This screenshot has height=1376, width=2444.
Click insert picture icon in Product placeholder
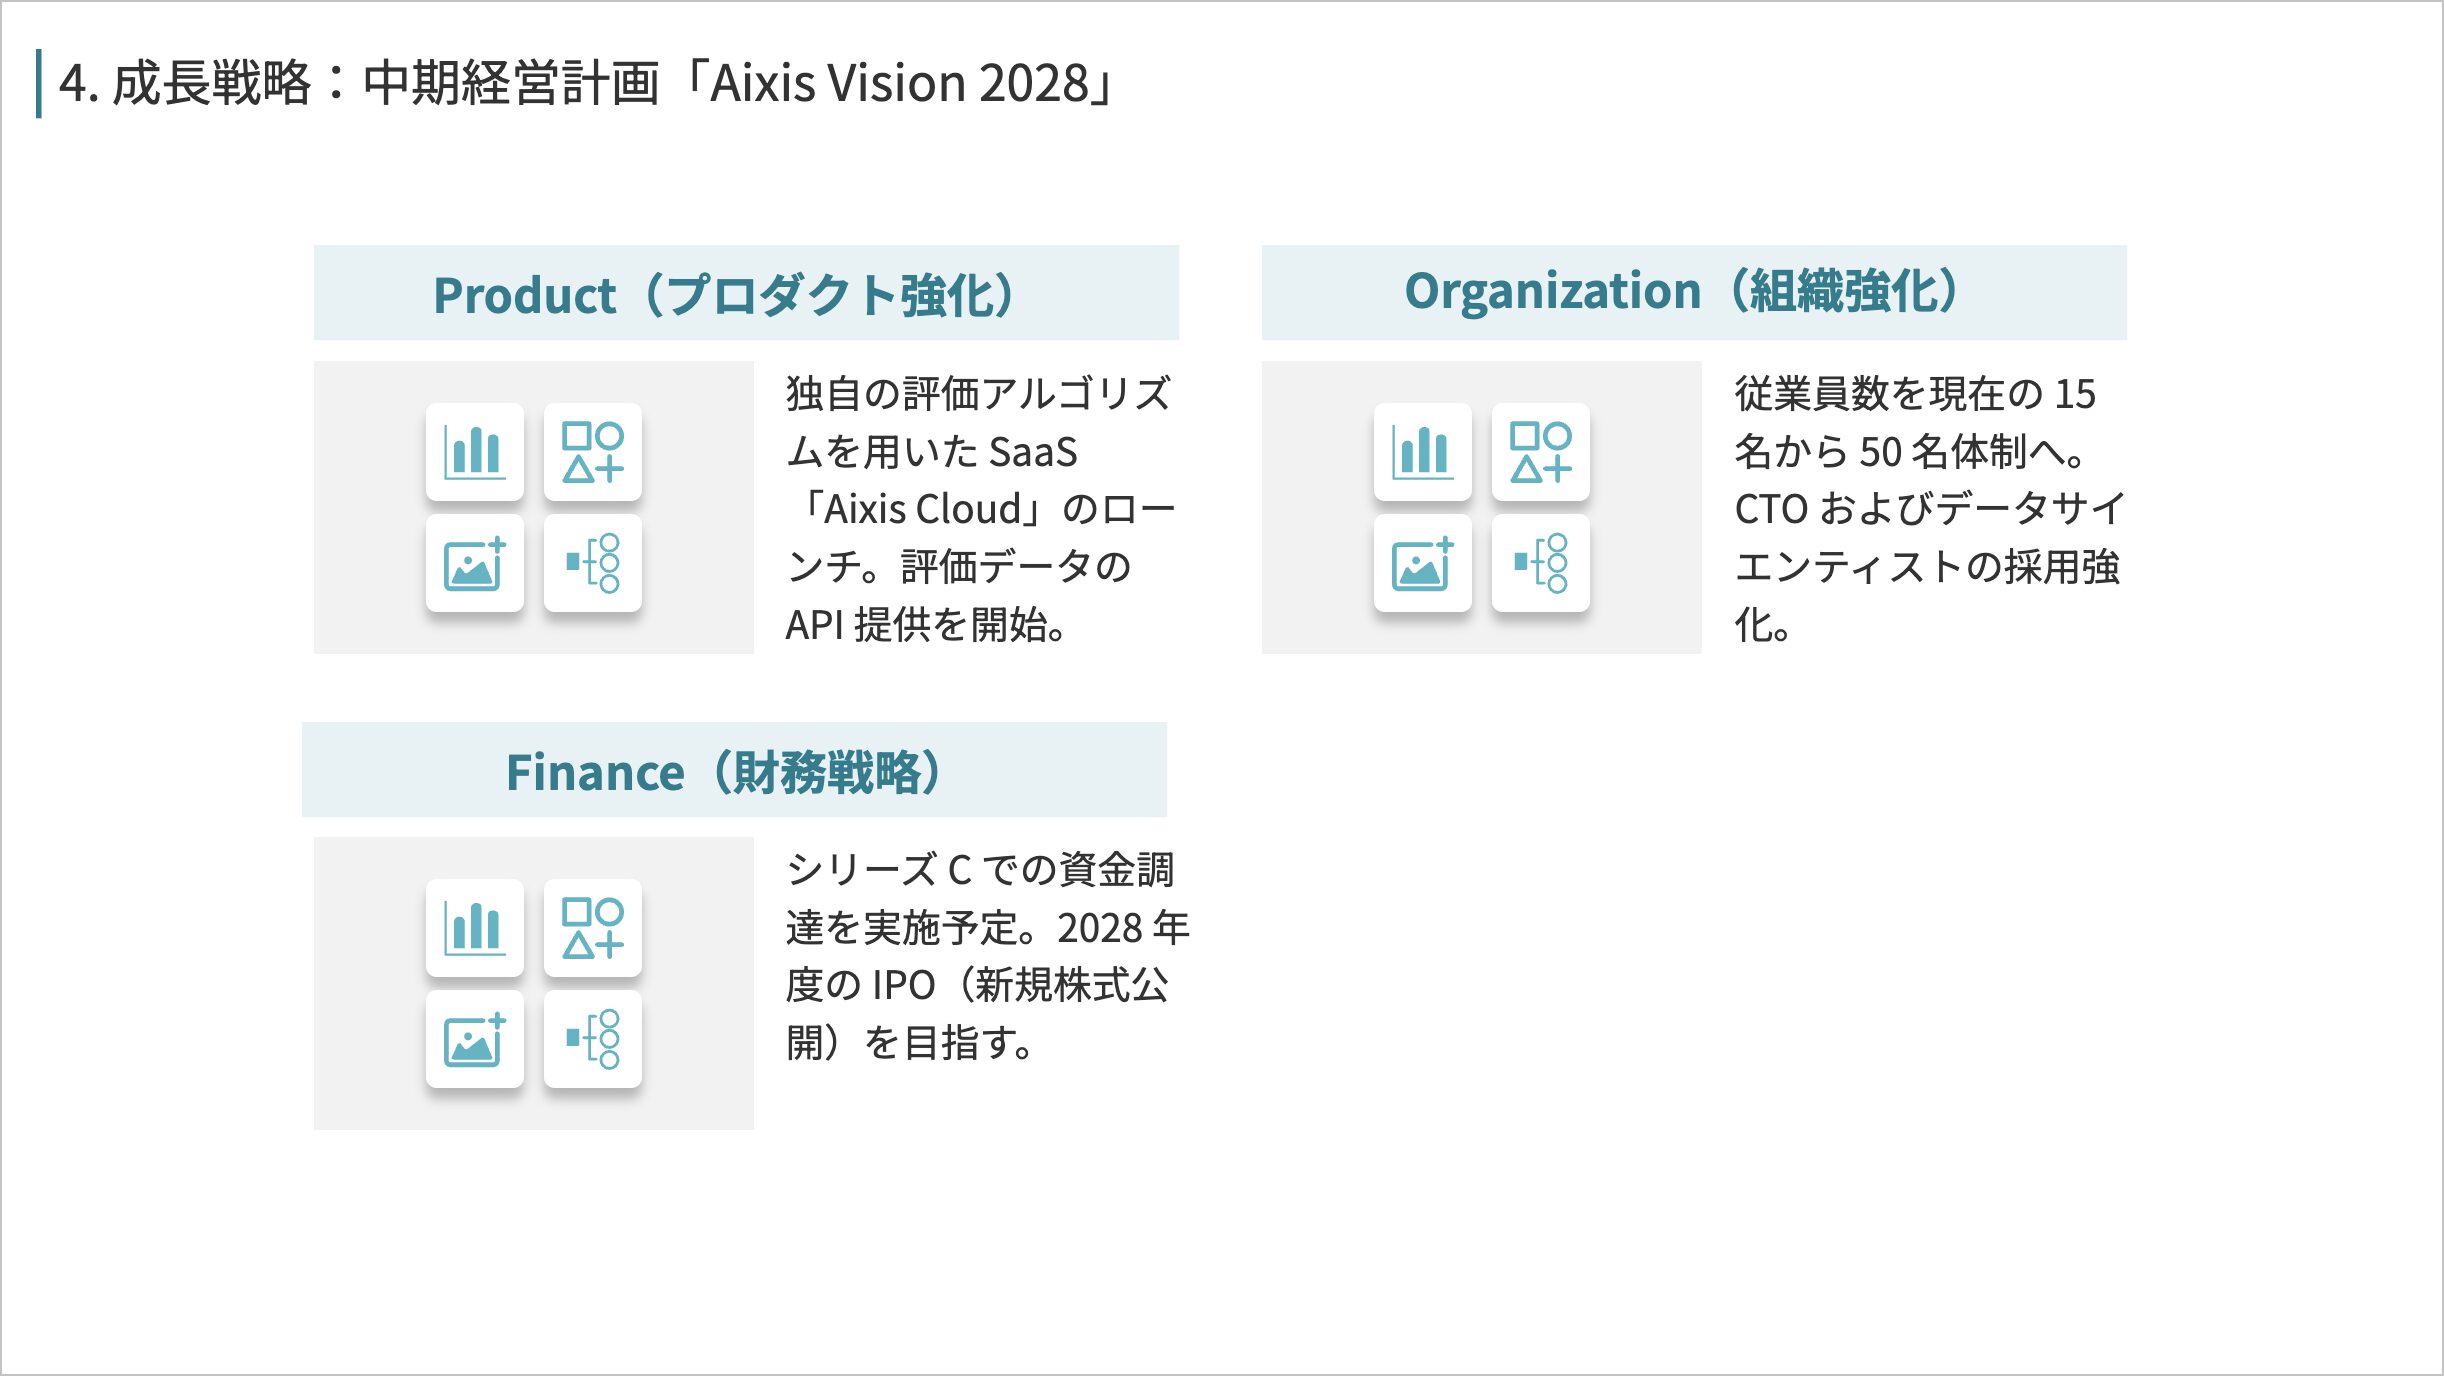point(474,563)
